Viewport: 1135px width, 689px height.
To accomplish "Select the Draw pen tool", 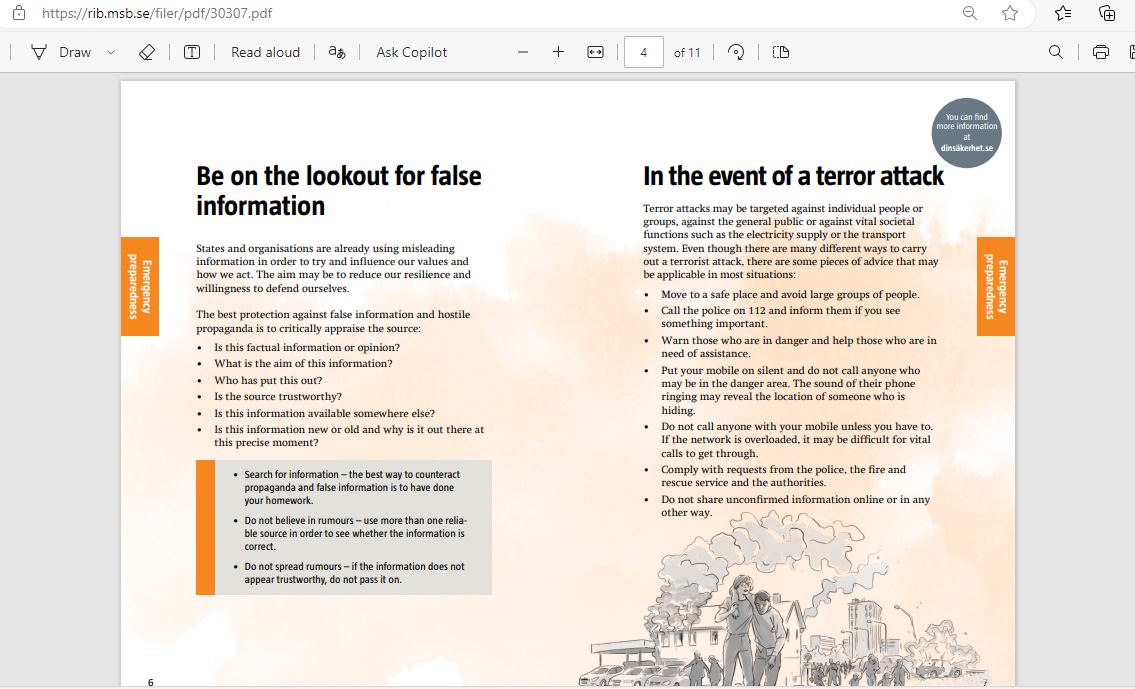I will point(61,52).
